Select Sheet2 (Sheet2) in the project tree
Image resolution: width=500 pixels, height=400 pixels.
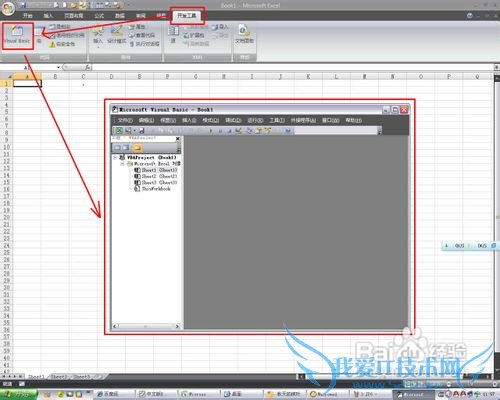click(x=156, y=176)
